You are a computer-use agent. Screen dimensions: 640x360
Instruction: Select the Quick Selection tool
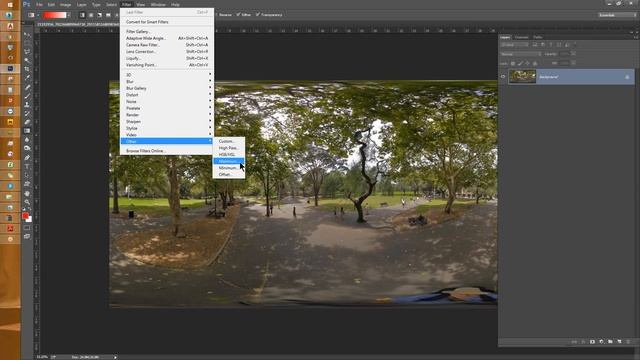(x=27, y=60)
